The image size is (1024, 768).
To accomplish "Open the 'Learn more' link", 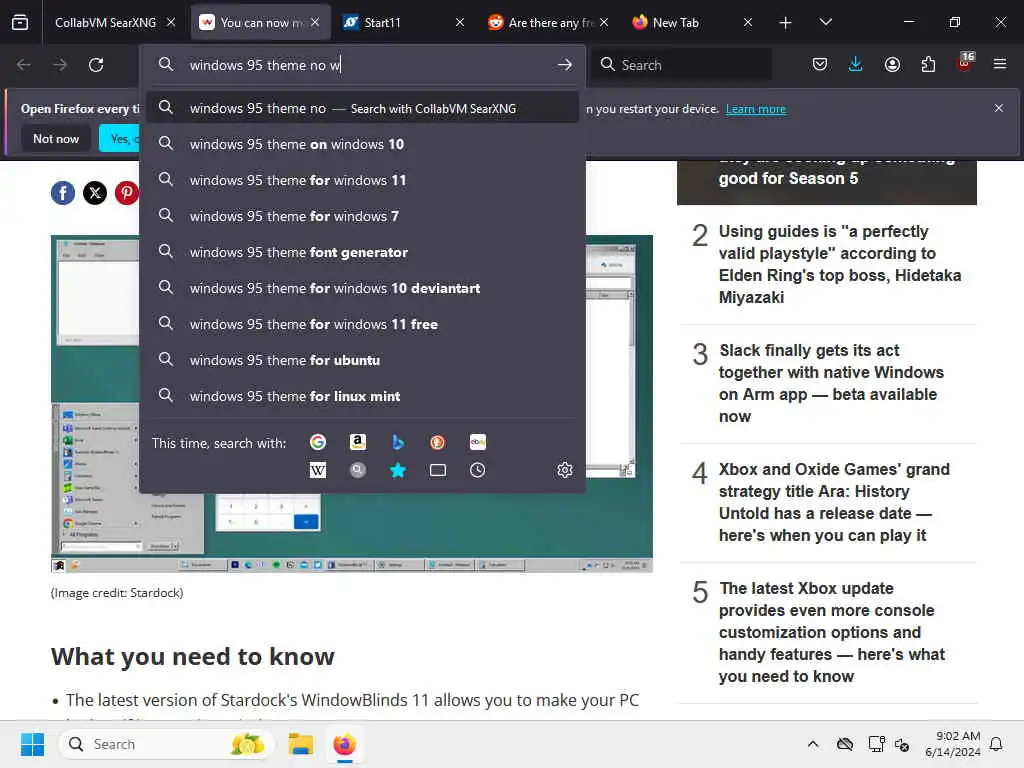I will pos(756,109).
